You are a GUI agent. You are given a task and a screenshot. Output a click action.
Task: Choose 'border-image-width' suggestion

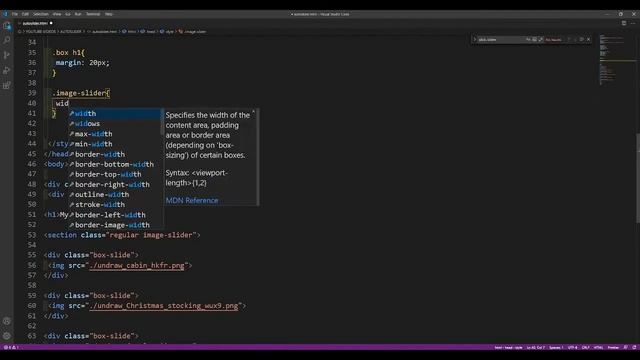tap(116, 225)
